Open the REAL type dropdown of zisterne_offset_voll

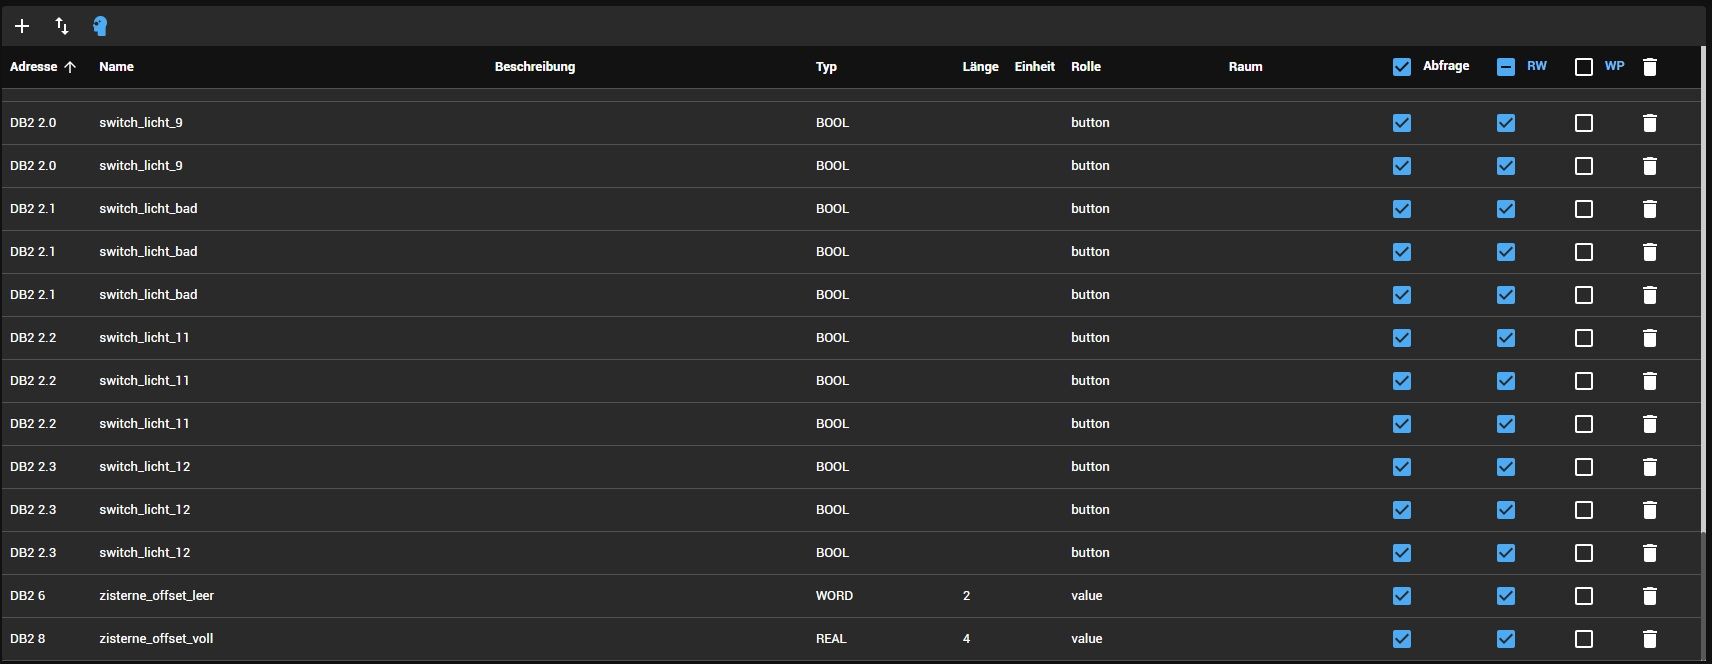tap(831, 639)
